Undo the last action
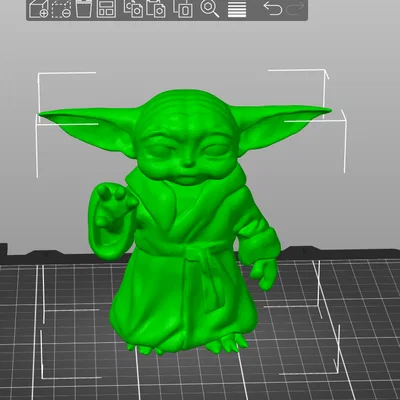400x400 pixels. point(272,8)
